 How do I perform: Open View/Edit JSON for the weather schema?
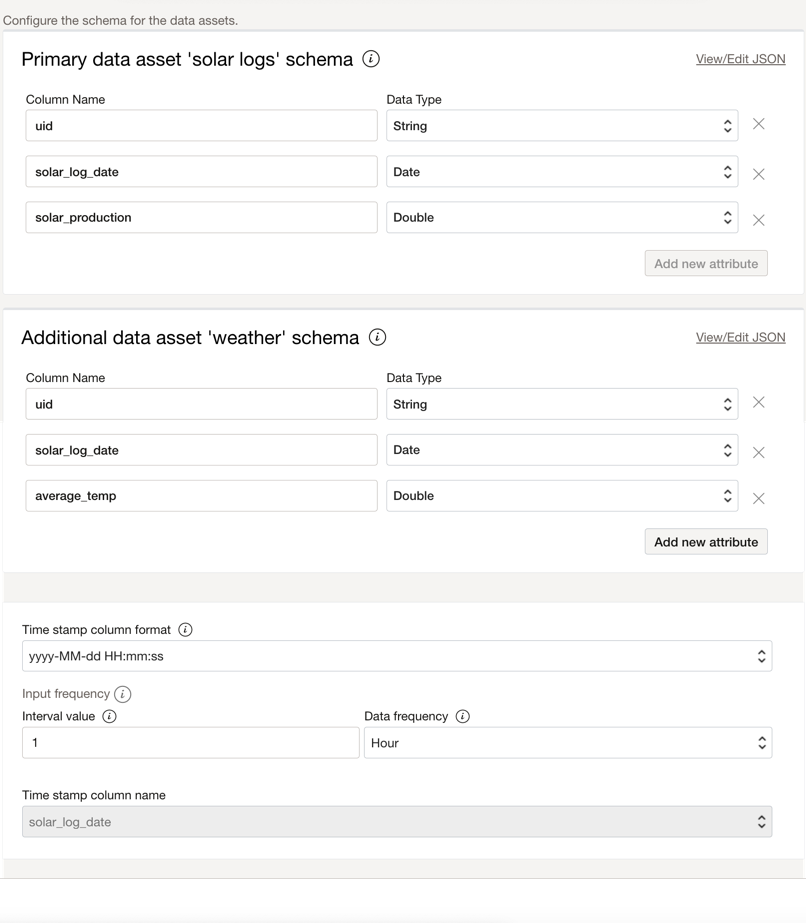740,338
